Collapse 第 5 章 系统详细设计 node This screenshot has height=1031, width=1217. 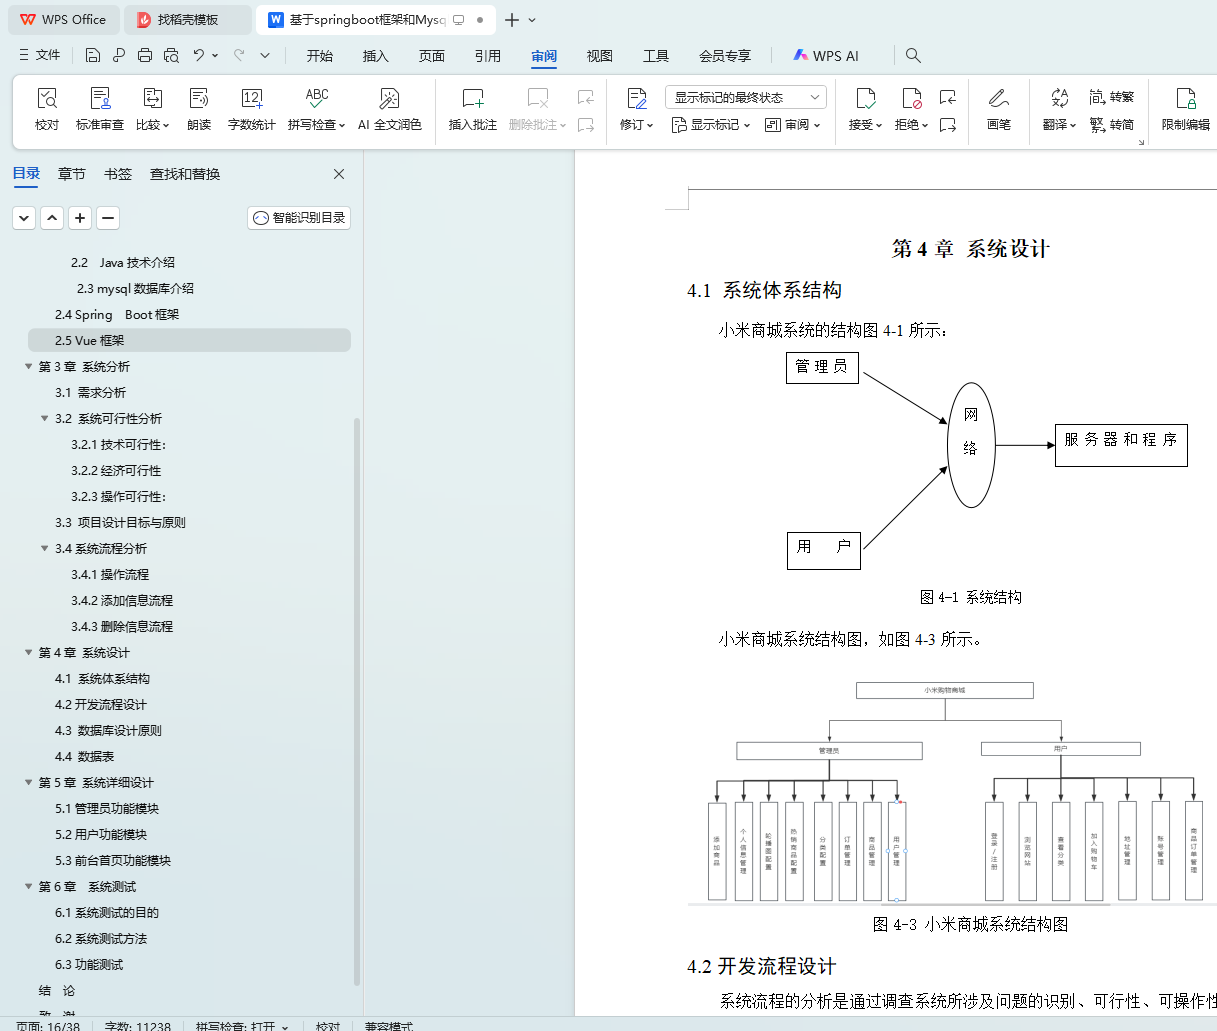click(29, 783)
